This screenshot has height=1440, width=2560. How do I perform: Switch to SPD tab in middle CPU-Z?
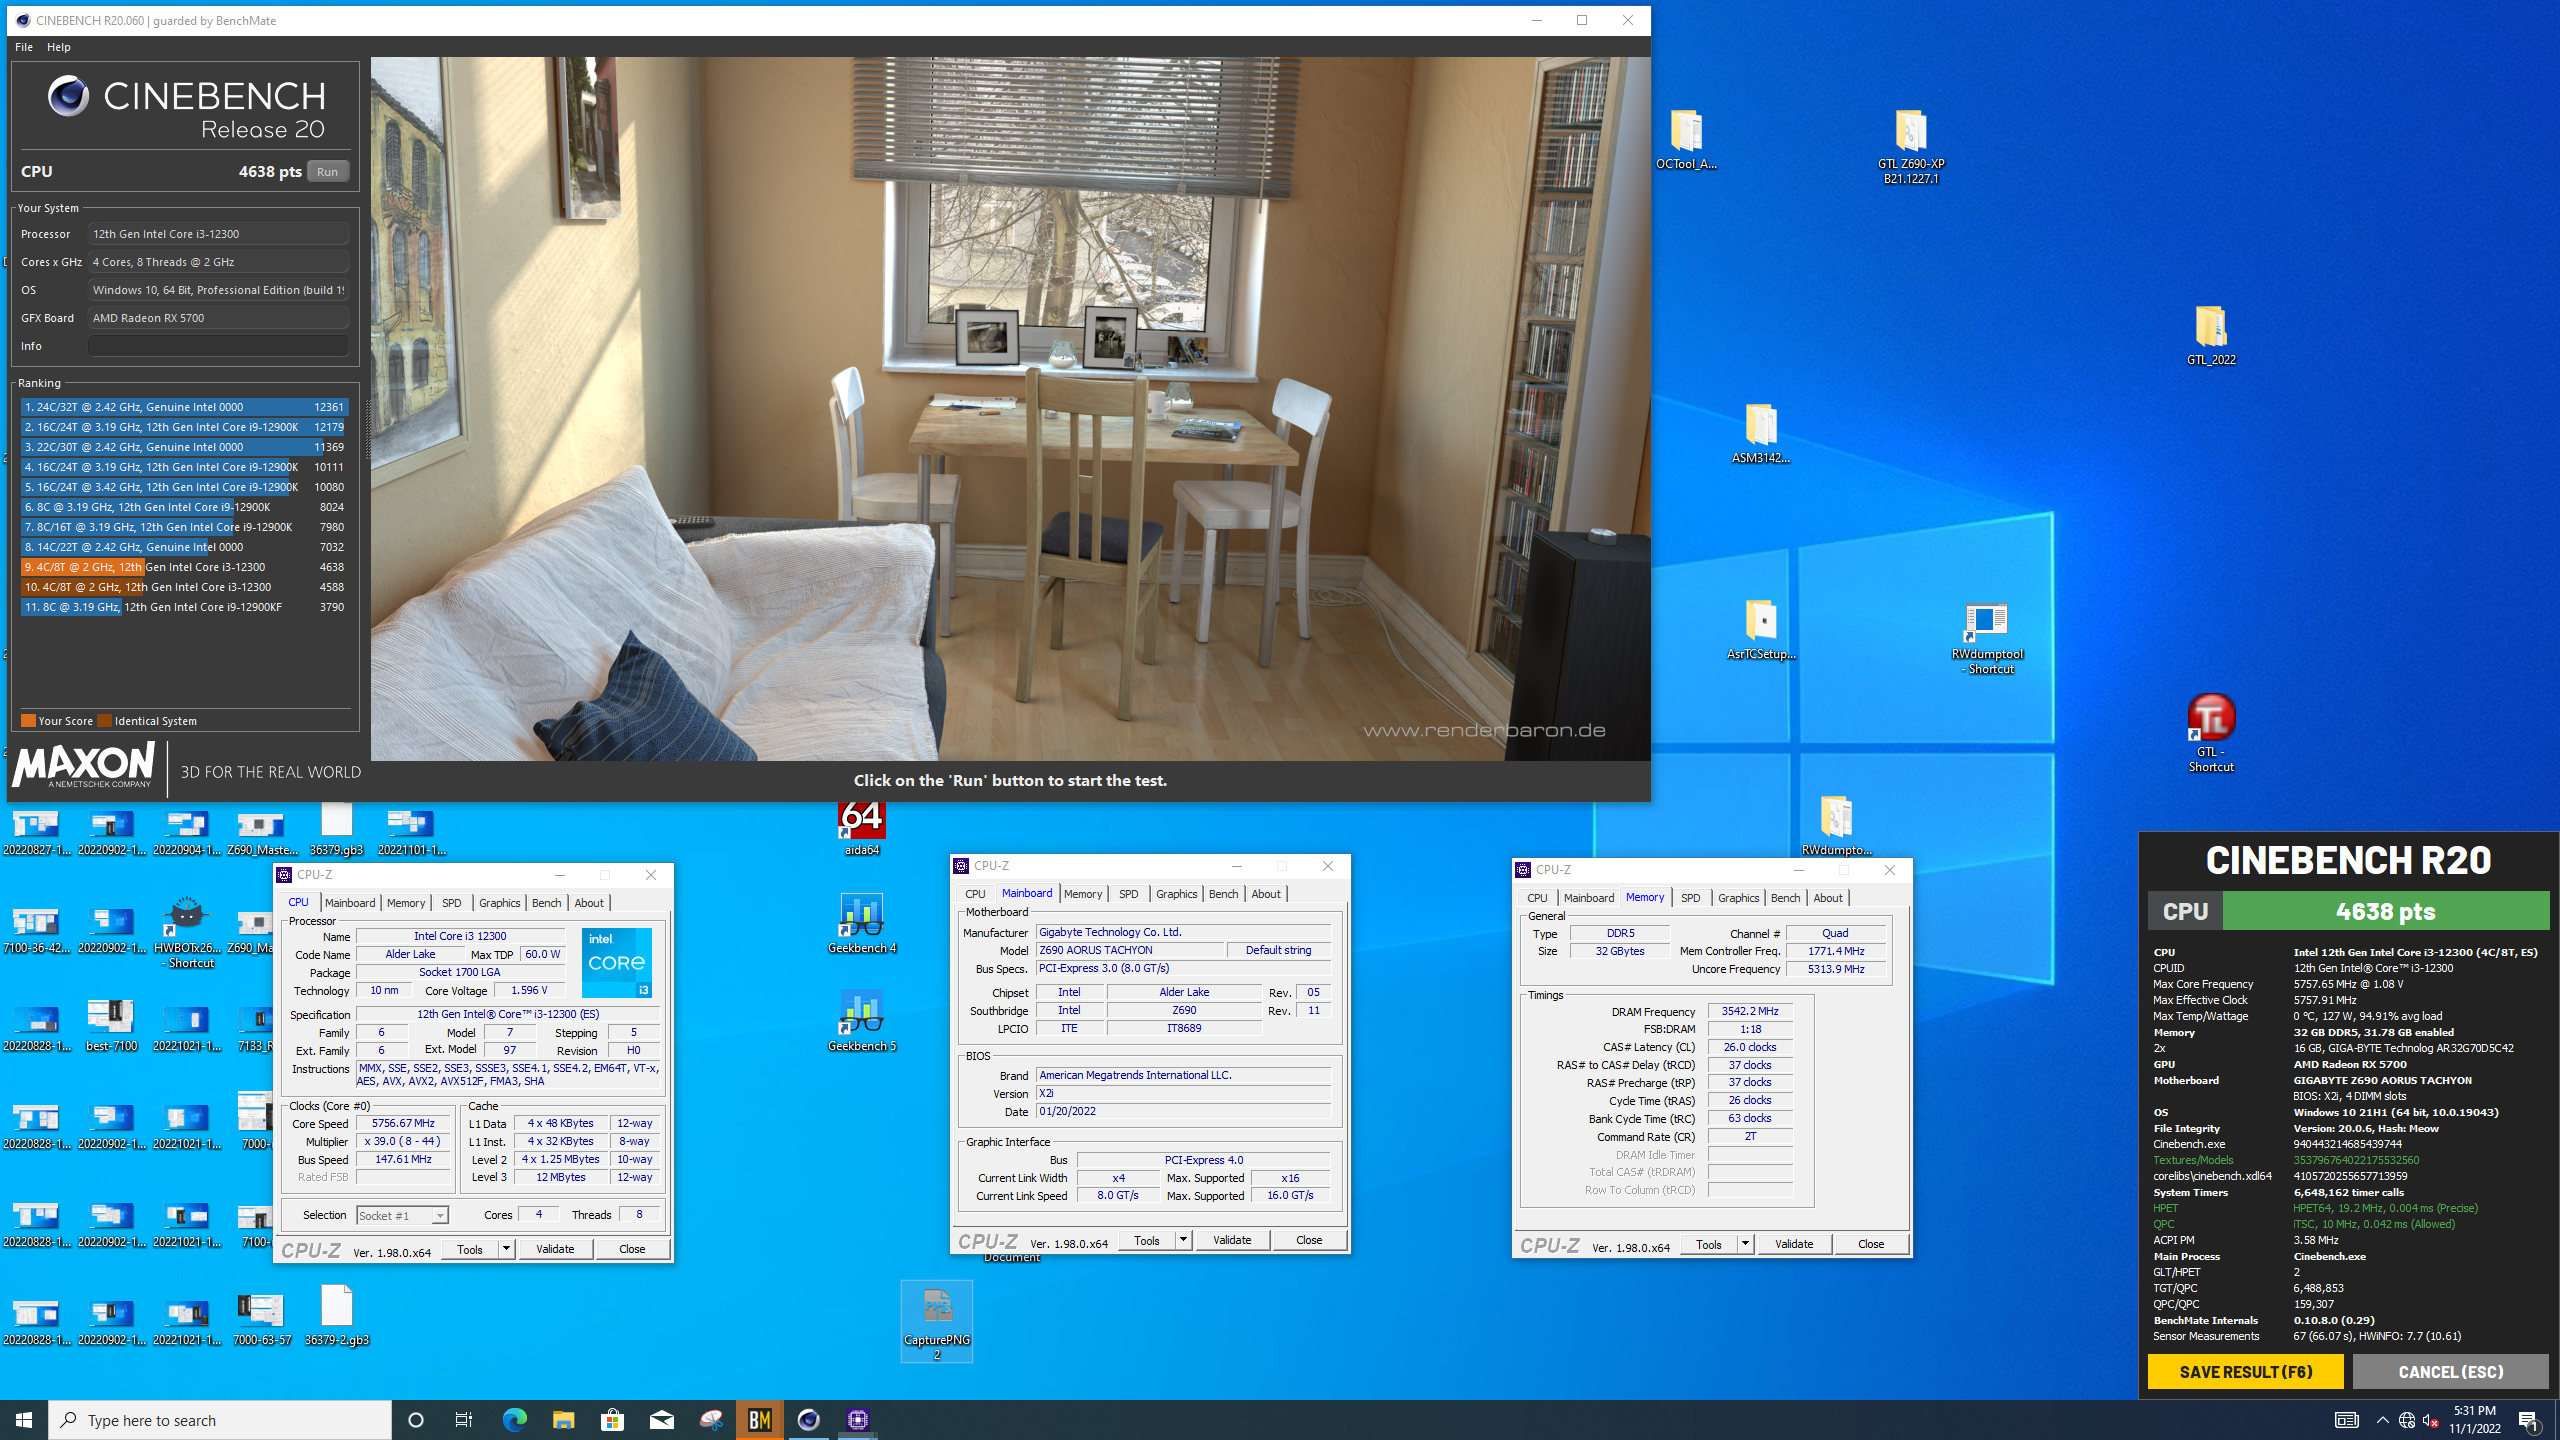tap(1128, 894)
